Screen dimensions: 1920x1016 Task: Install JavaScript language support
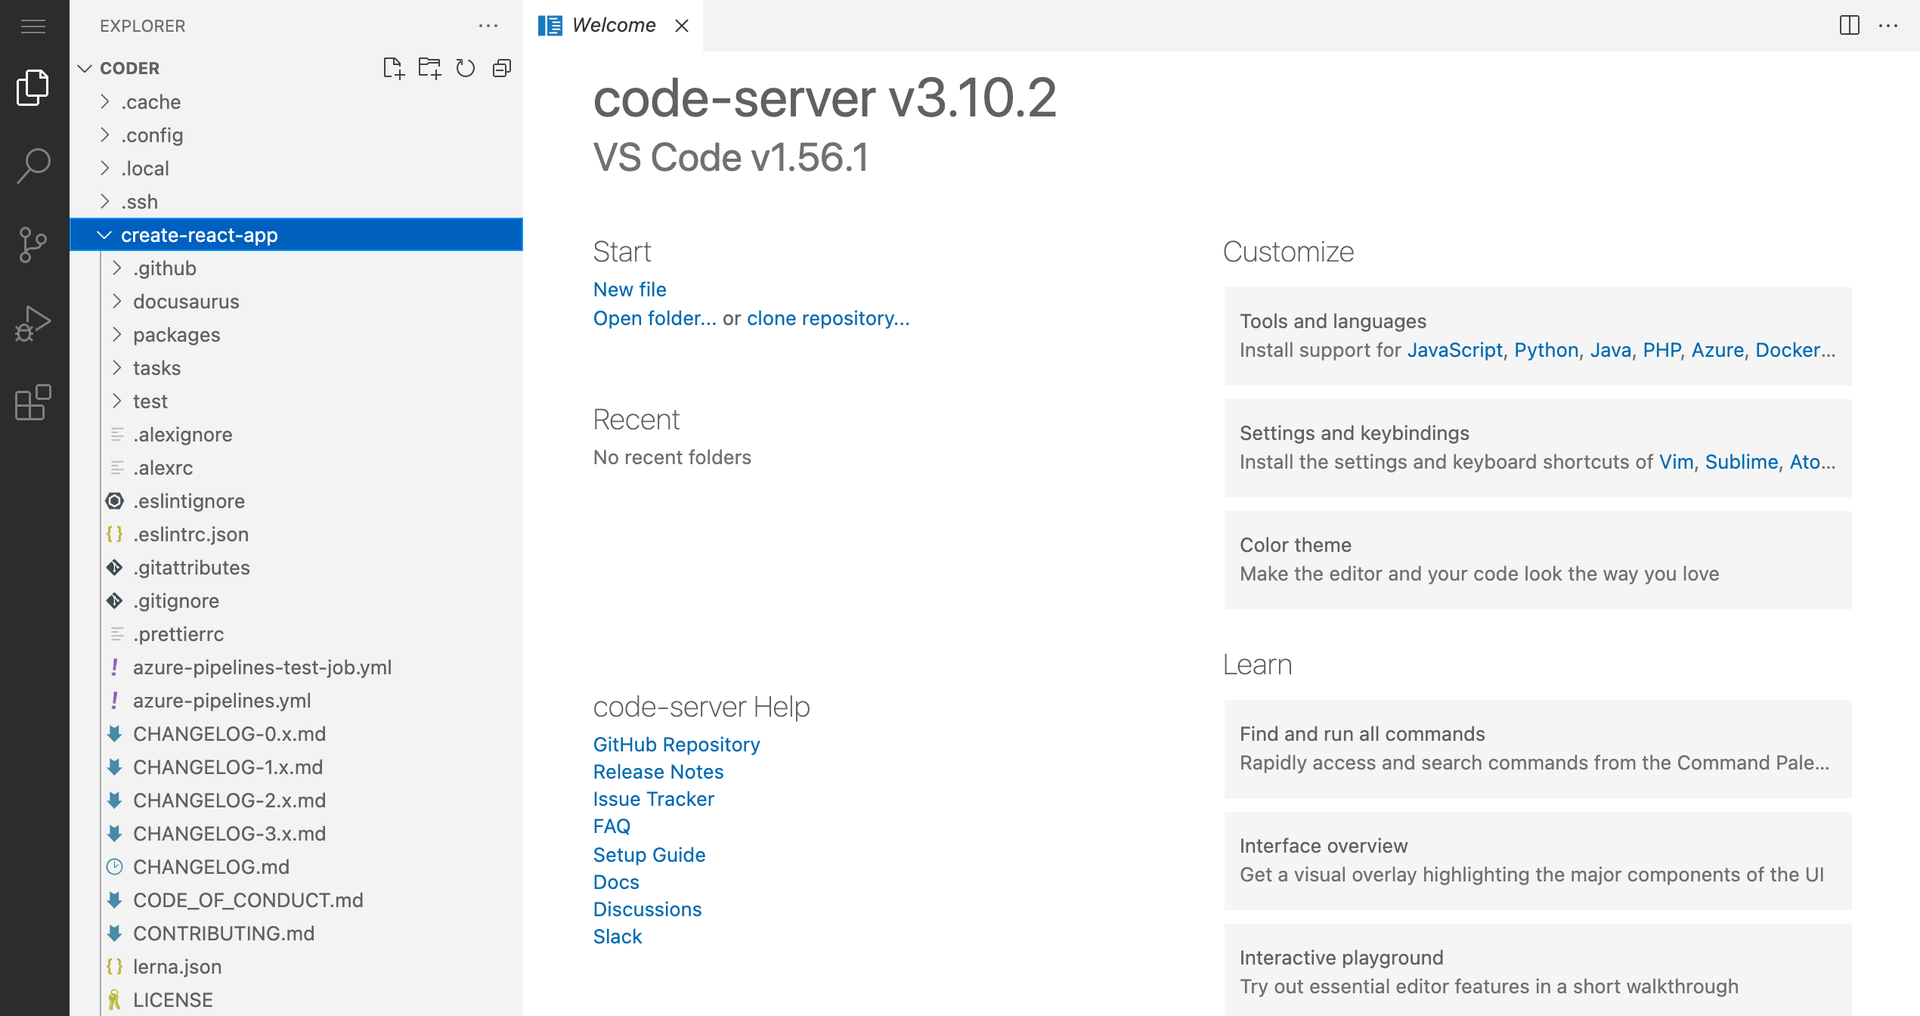coord(1454,350)
